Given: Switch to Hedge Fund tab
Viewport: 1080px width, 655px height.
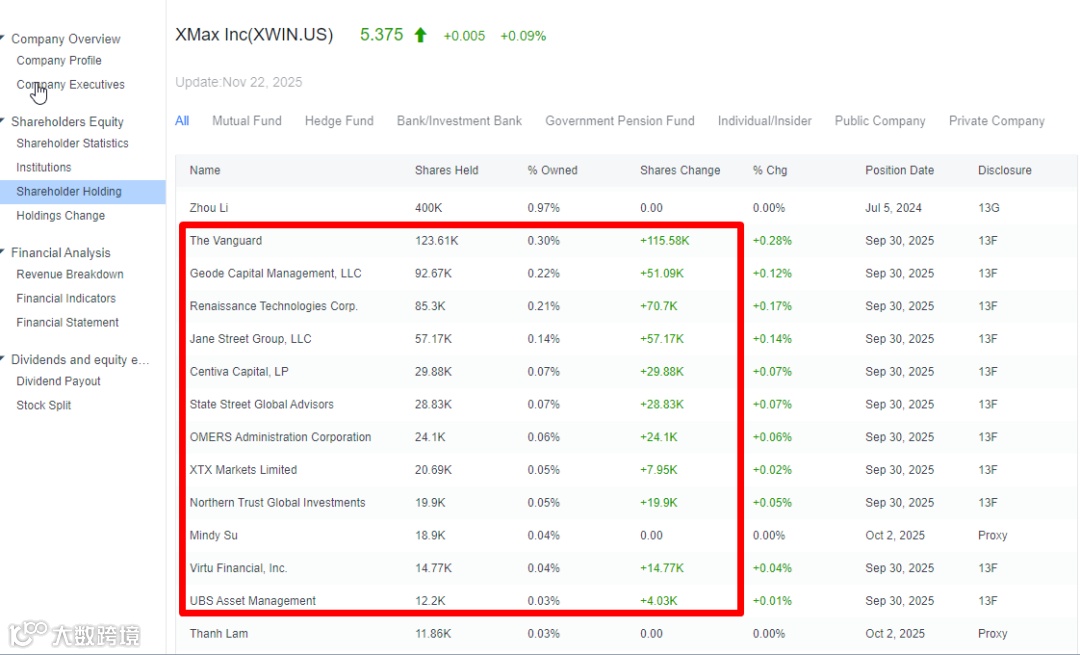Looking at the screenshot, I should (339, 121).
